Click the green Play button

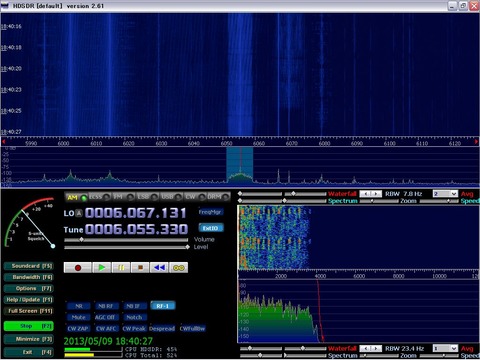click(x=102, y=268)
